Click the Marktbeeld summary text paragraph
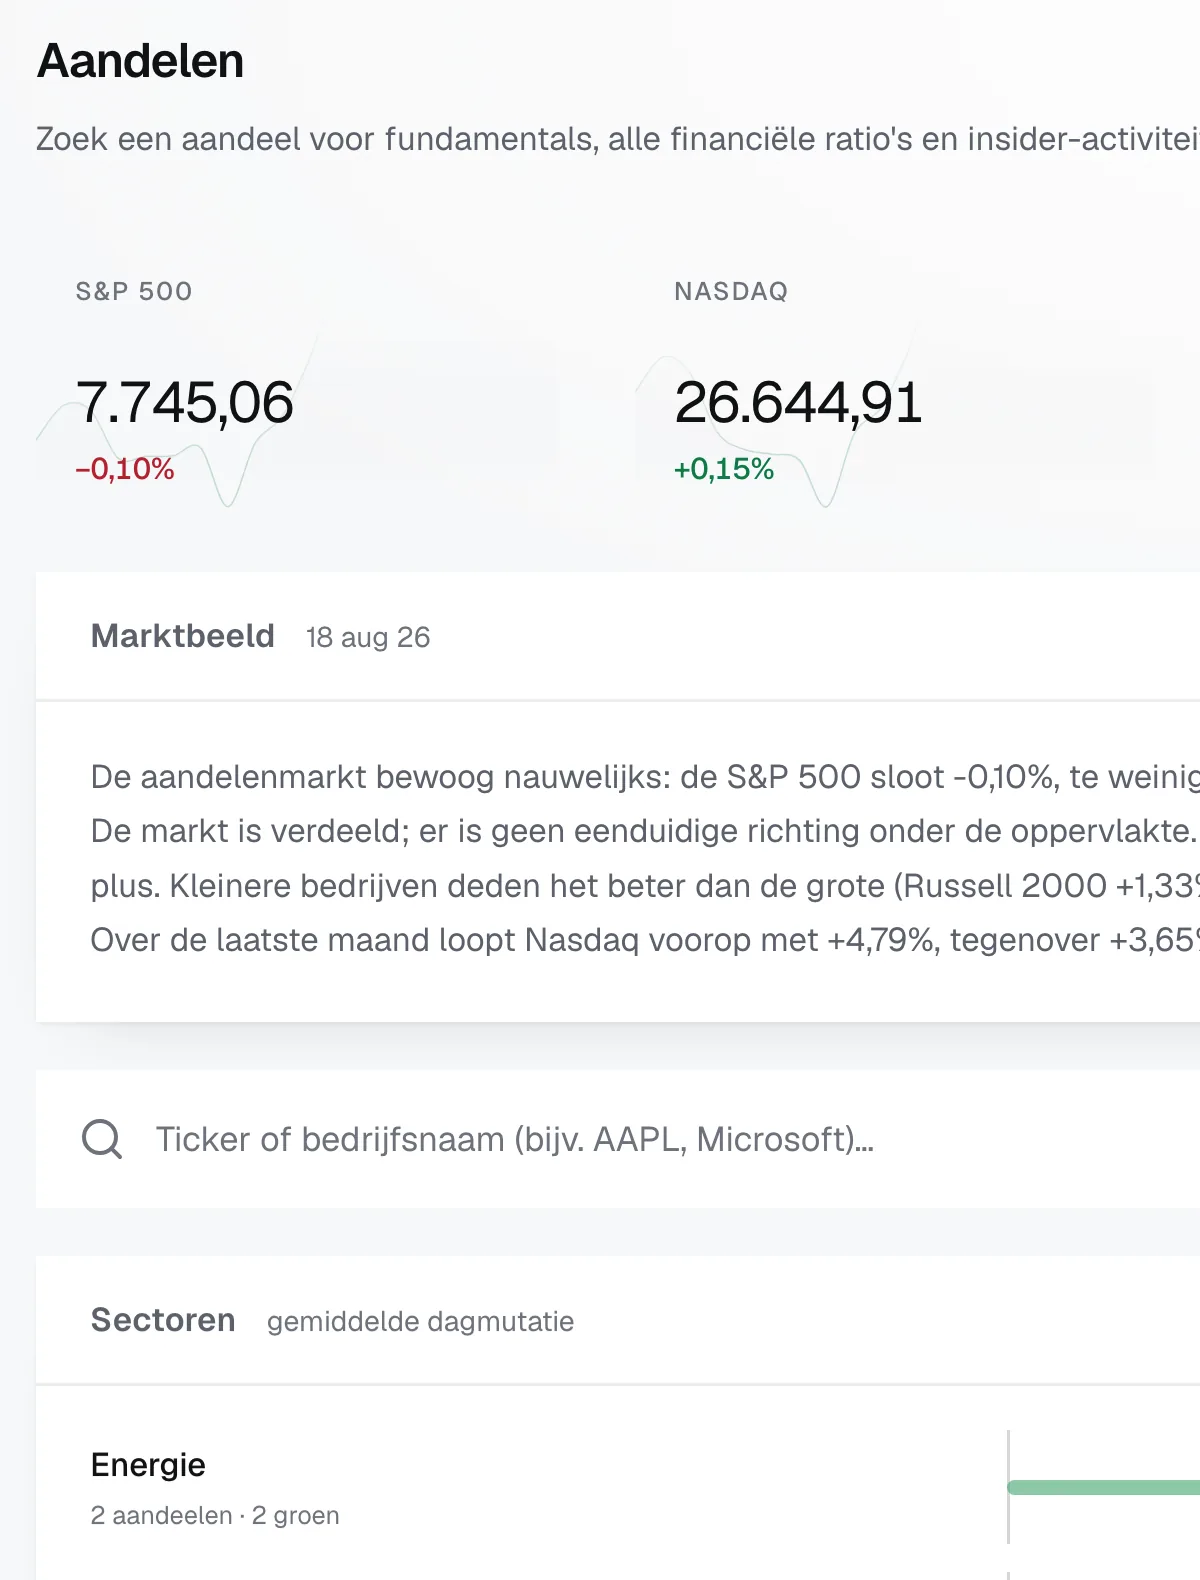Screen dimensions: 1200x1580 pyautogui.click(x=645, y=858)
